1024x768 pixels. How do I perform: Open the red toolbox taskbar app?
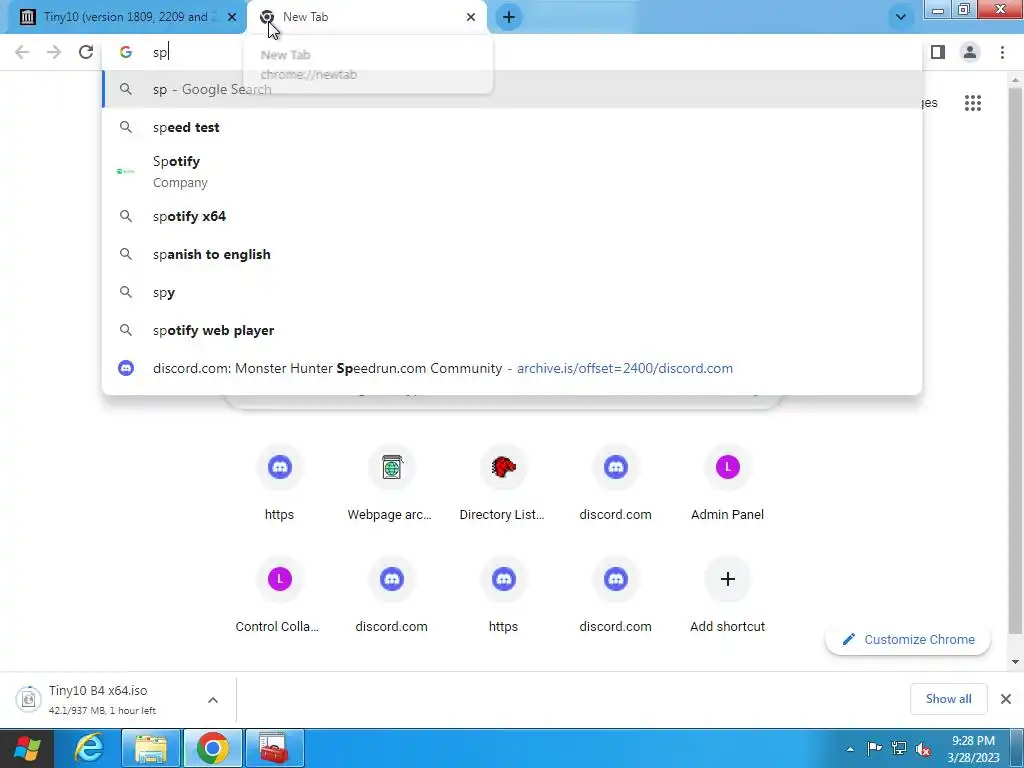pyautogui.click(x=275, y=748)
